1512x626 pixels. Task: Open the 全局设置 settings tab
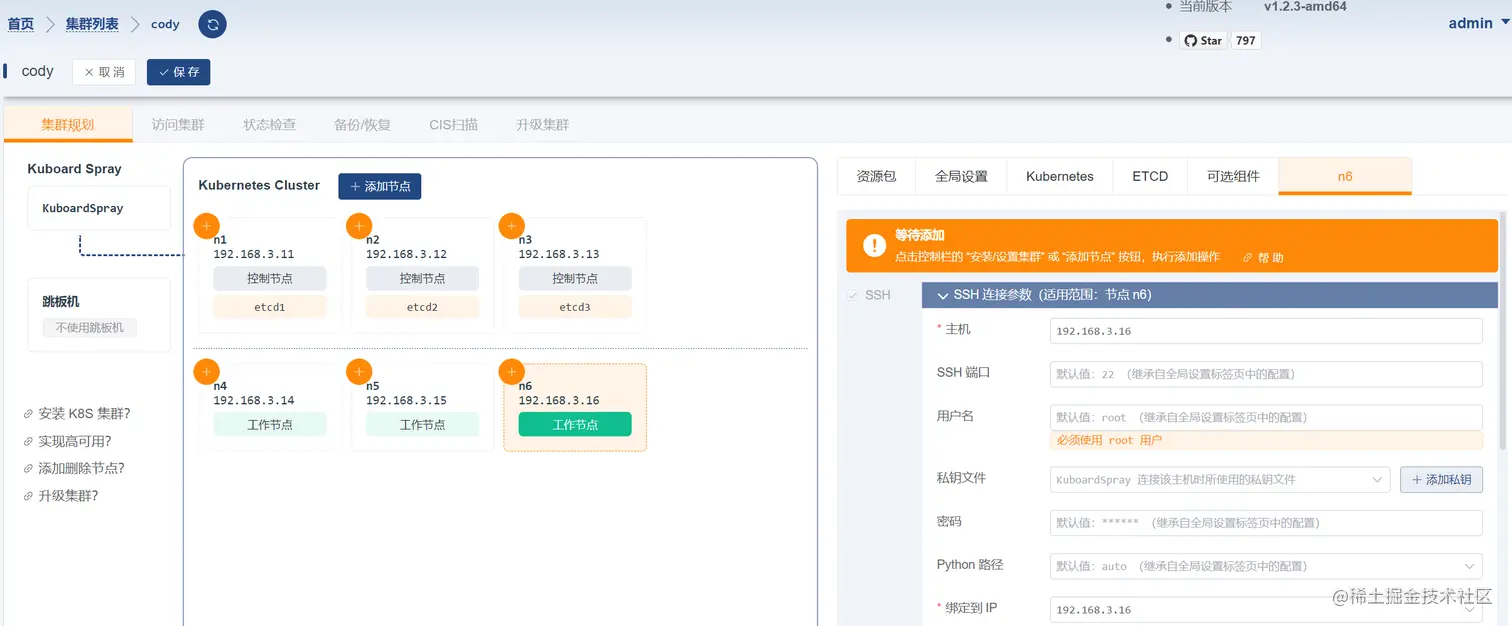tap(961, 176)
